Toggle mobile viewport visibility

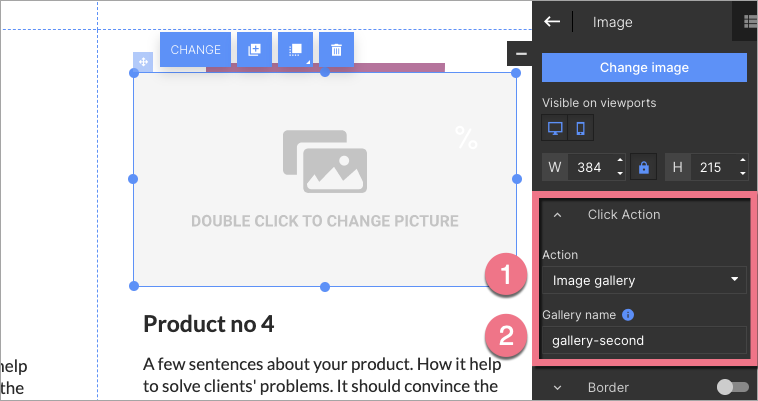click(581, 129)
